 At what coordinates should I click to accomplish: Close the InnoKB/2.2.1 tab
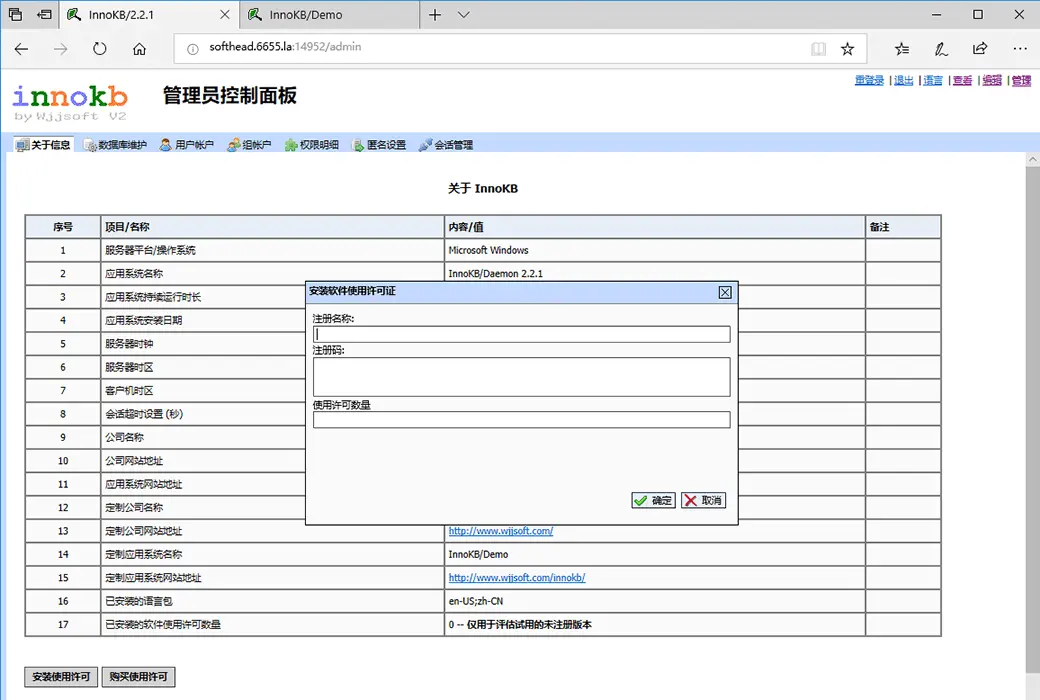click(x=225, y=15)
